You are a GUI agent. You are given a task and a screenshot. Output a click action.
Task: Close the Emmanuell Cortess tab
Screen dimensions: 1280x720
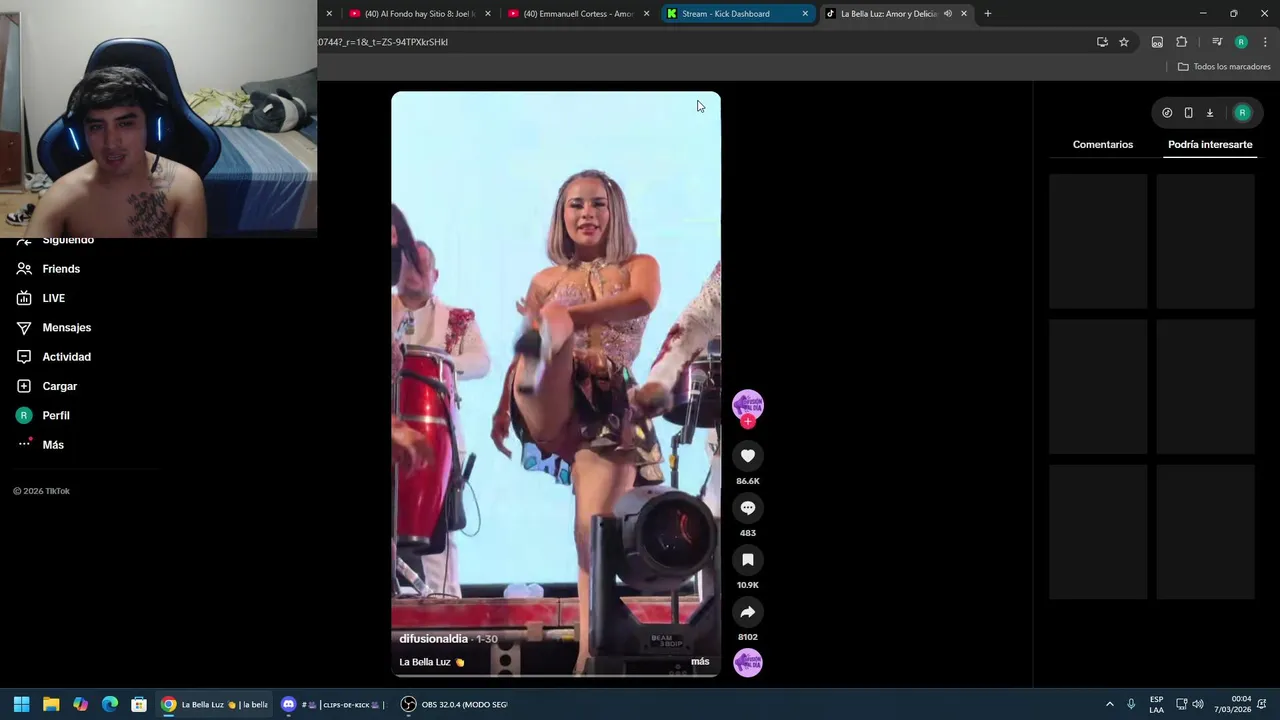[646, 14]
